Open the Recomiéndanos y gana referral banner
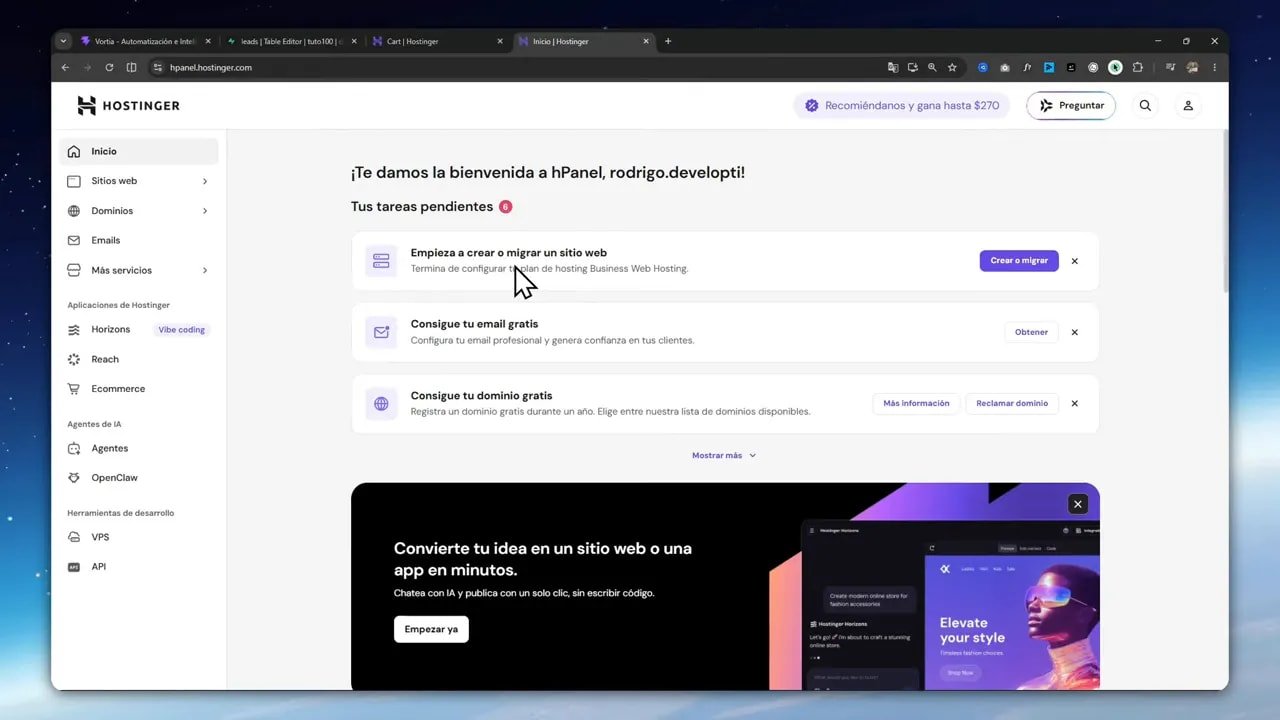 pyautogui.click(x=902, y=105)
